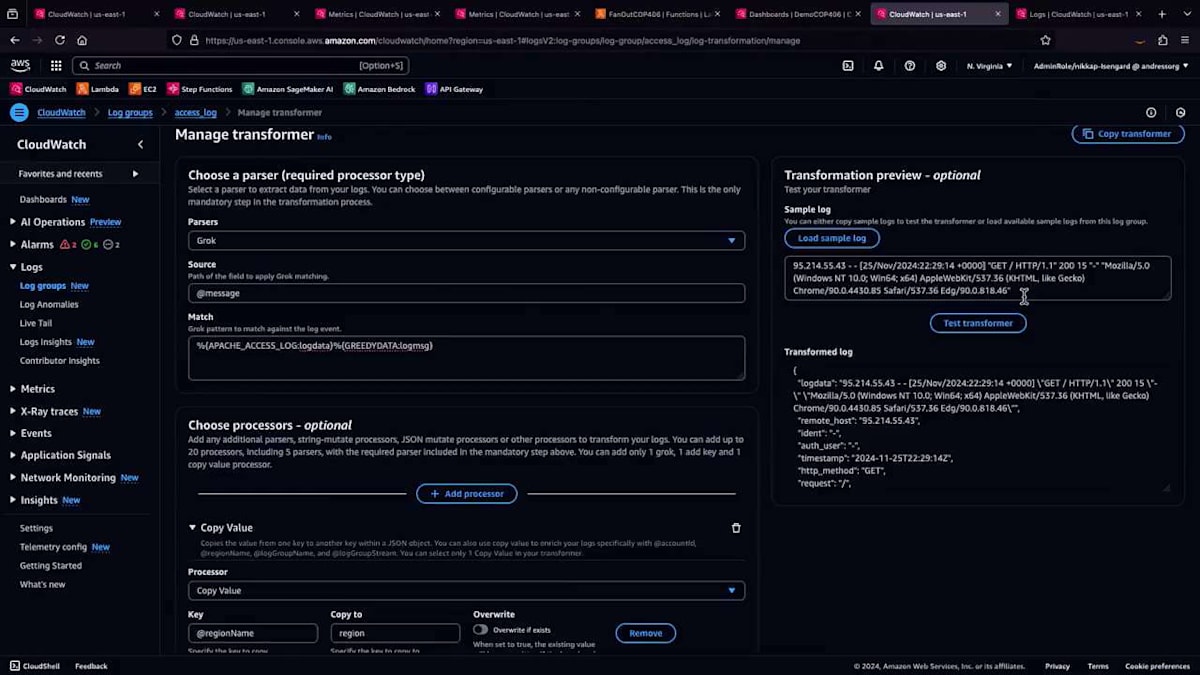
Task: Expand the Metrics sidebar section
Action: (x=13, y=389)
